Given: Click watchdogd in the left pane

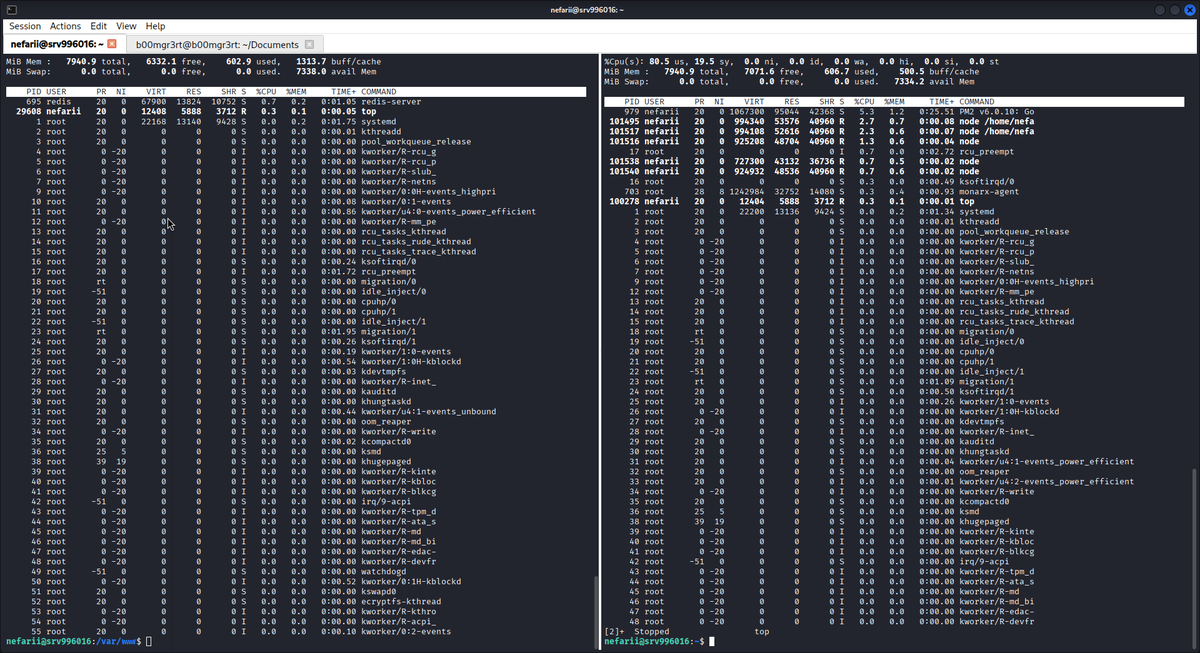Looking at the screenshot, I should (383, 572).
